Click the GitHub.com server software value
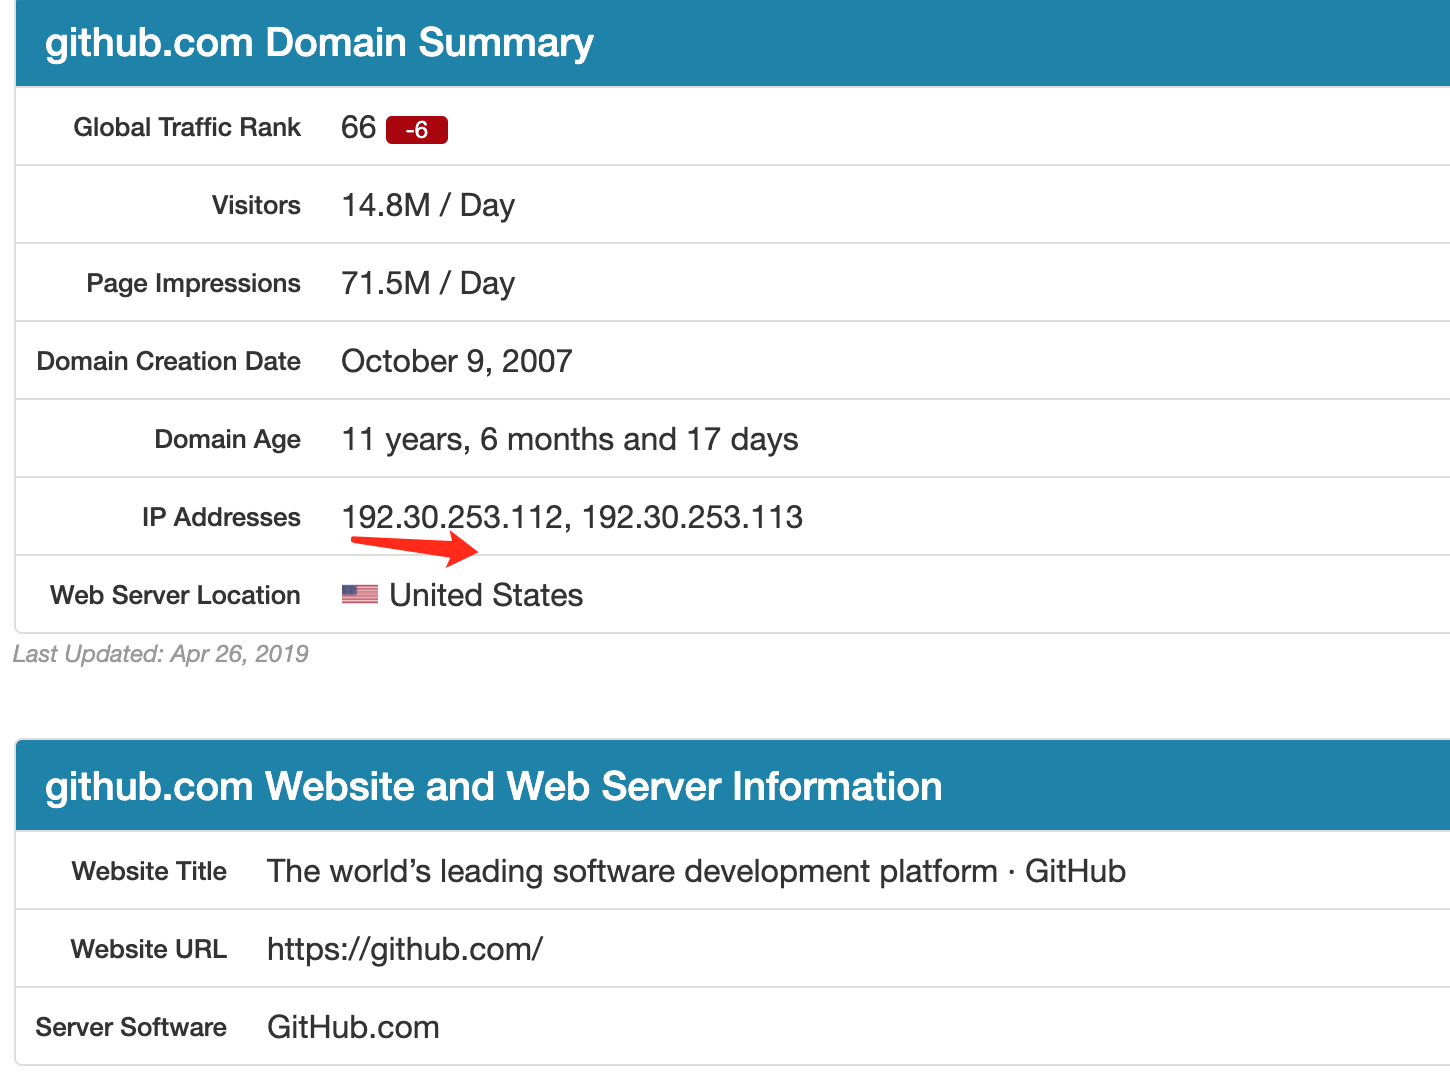The image size is (1450, 1076). point(353,1027)
